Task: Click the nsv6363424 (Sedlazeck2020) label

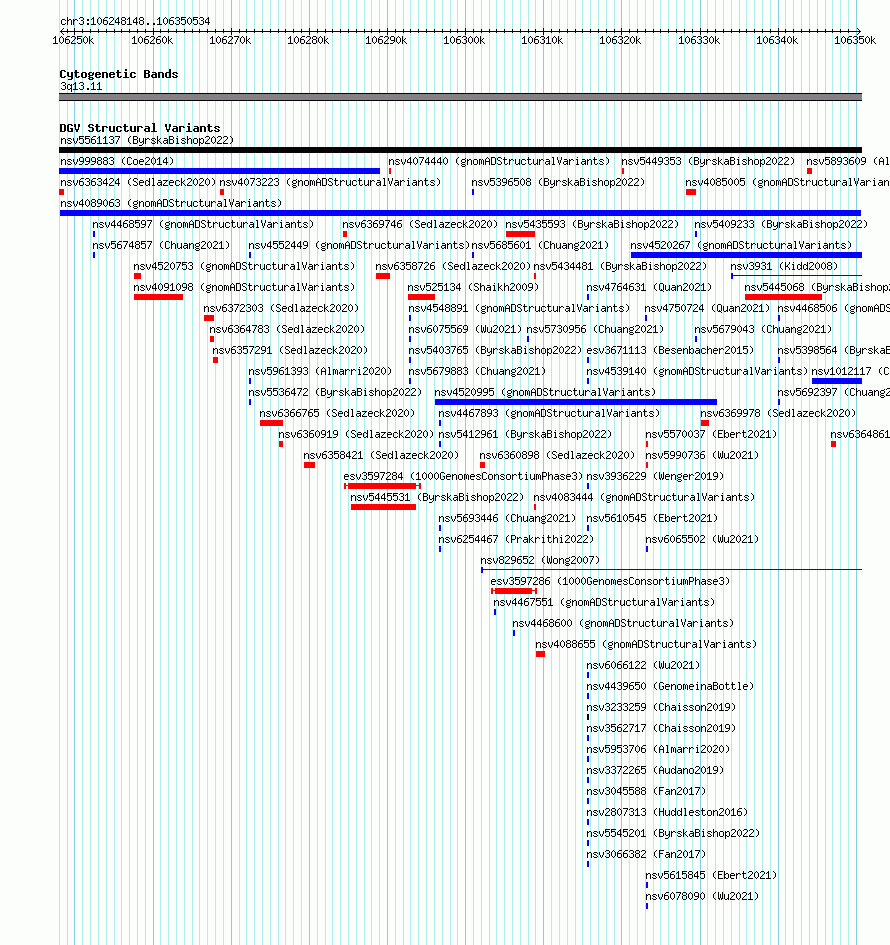Action: (x=138, y=182)
